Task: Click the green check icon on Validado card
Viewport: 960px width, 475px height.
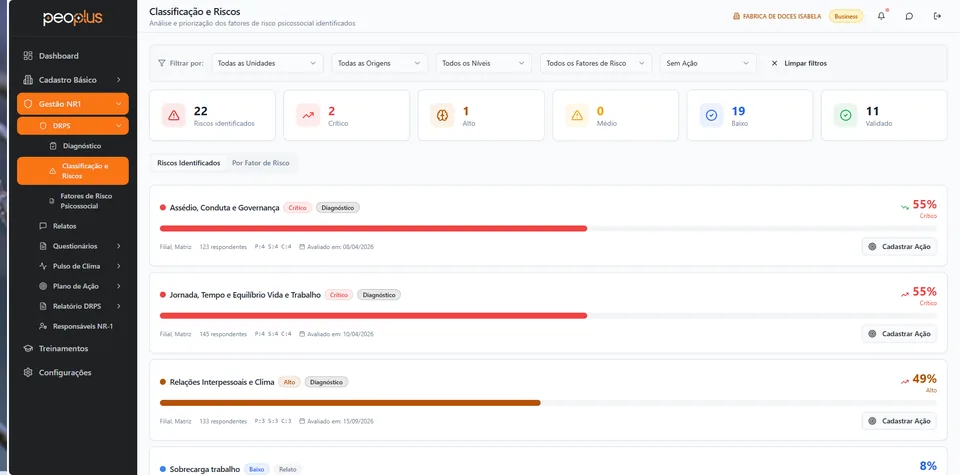Action: tap(846, 115)
